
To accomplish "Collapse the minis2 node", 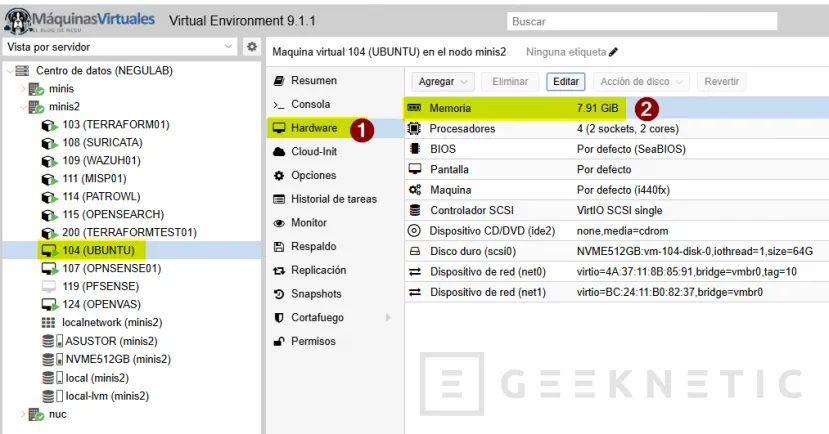I will (23, 107).
